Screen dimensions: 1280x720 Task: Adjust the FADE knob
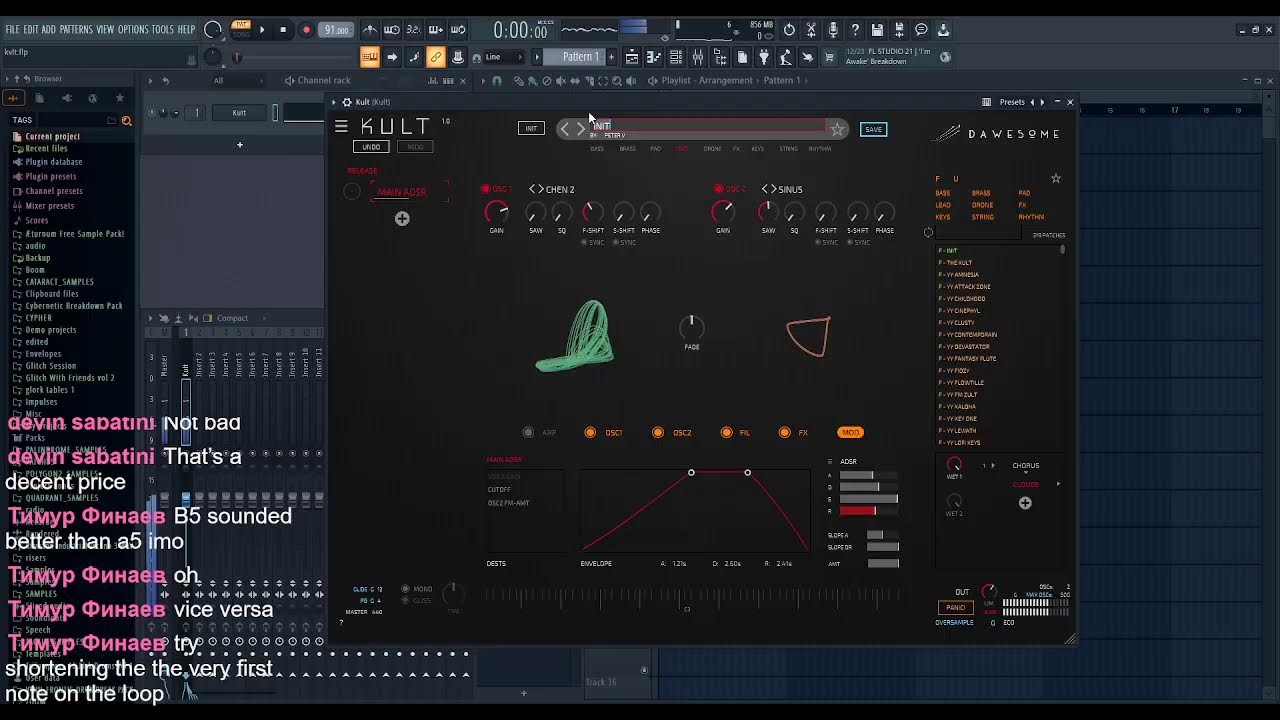691,327
